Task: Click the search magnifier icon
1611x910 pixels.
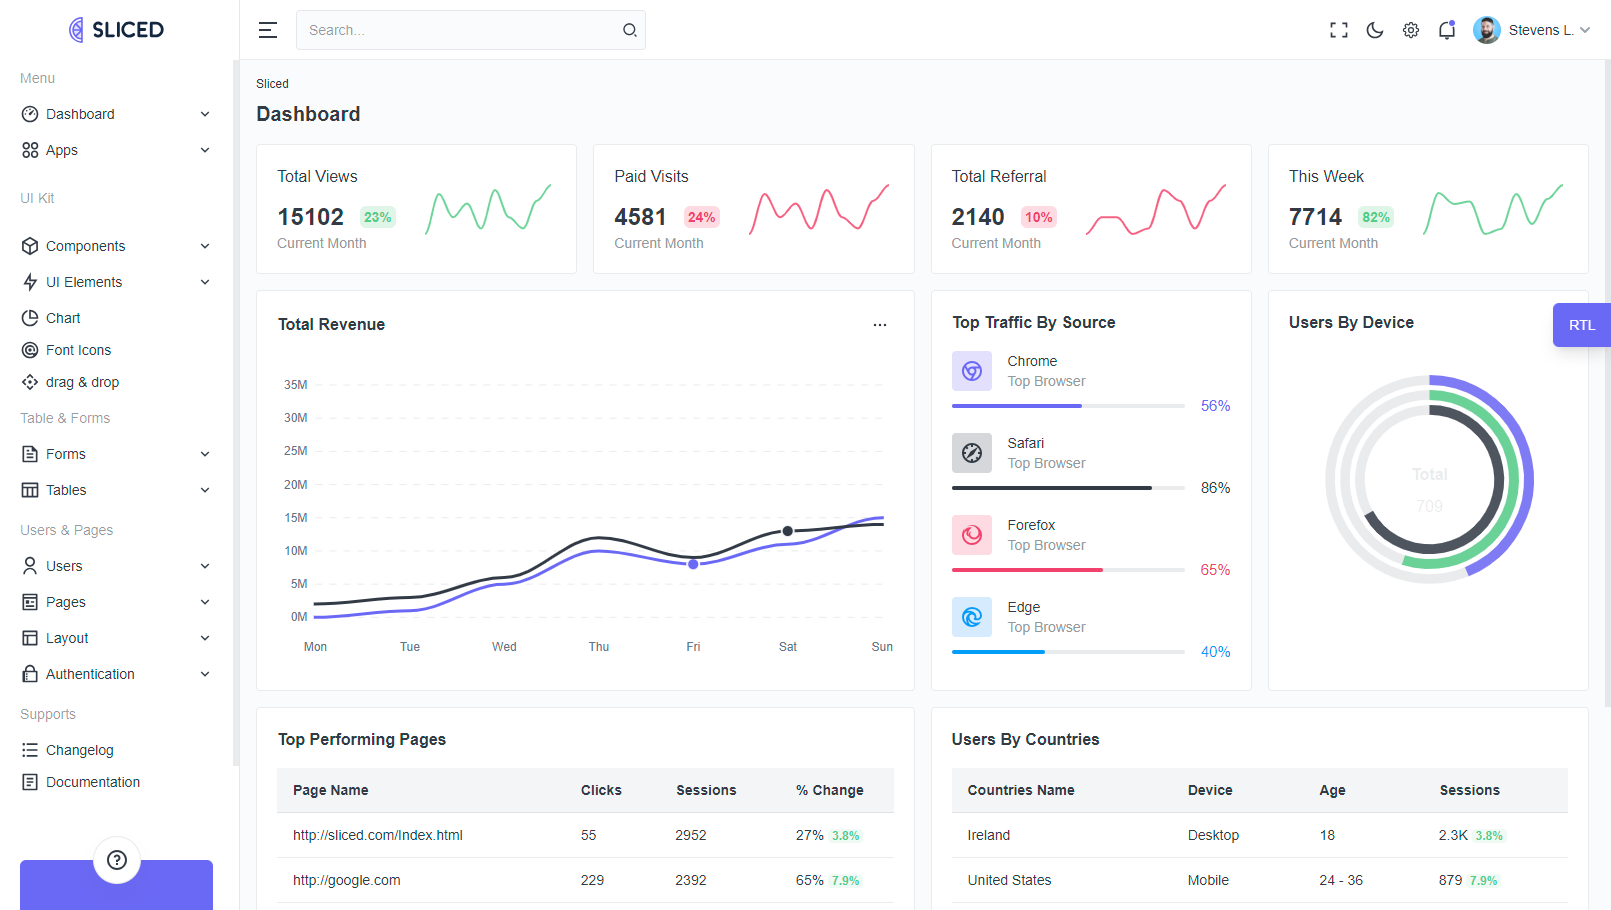Action: (x=630, y=30)
